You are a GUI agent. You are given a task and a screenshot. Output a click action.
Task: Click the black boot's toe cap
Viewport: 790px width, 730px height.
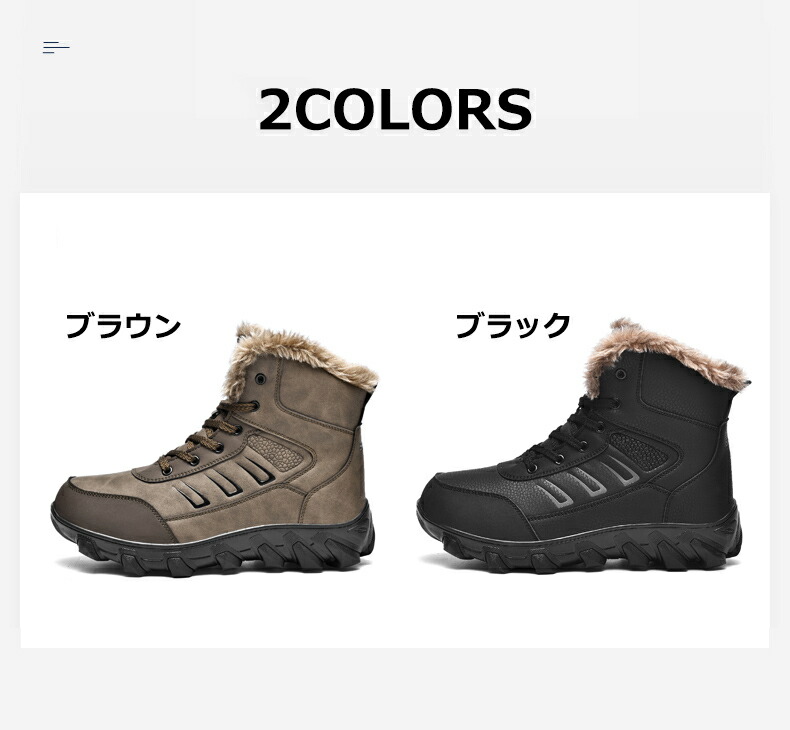(x=471, y=504)
